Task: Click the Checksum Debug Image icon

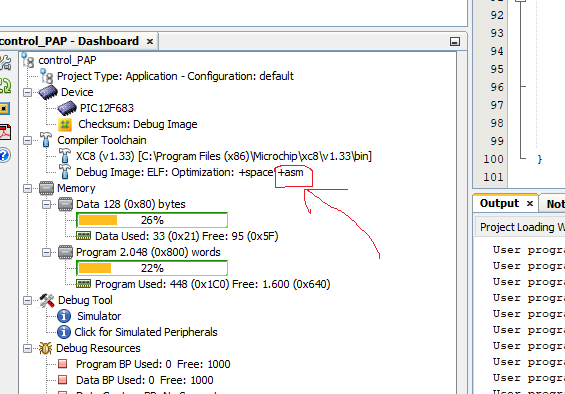Action: pyautogui.click(x=65, y=124)
